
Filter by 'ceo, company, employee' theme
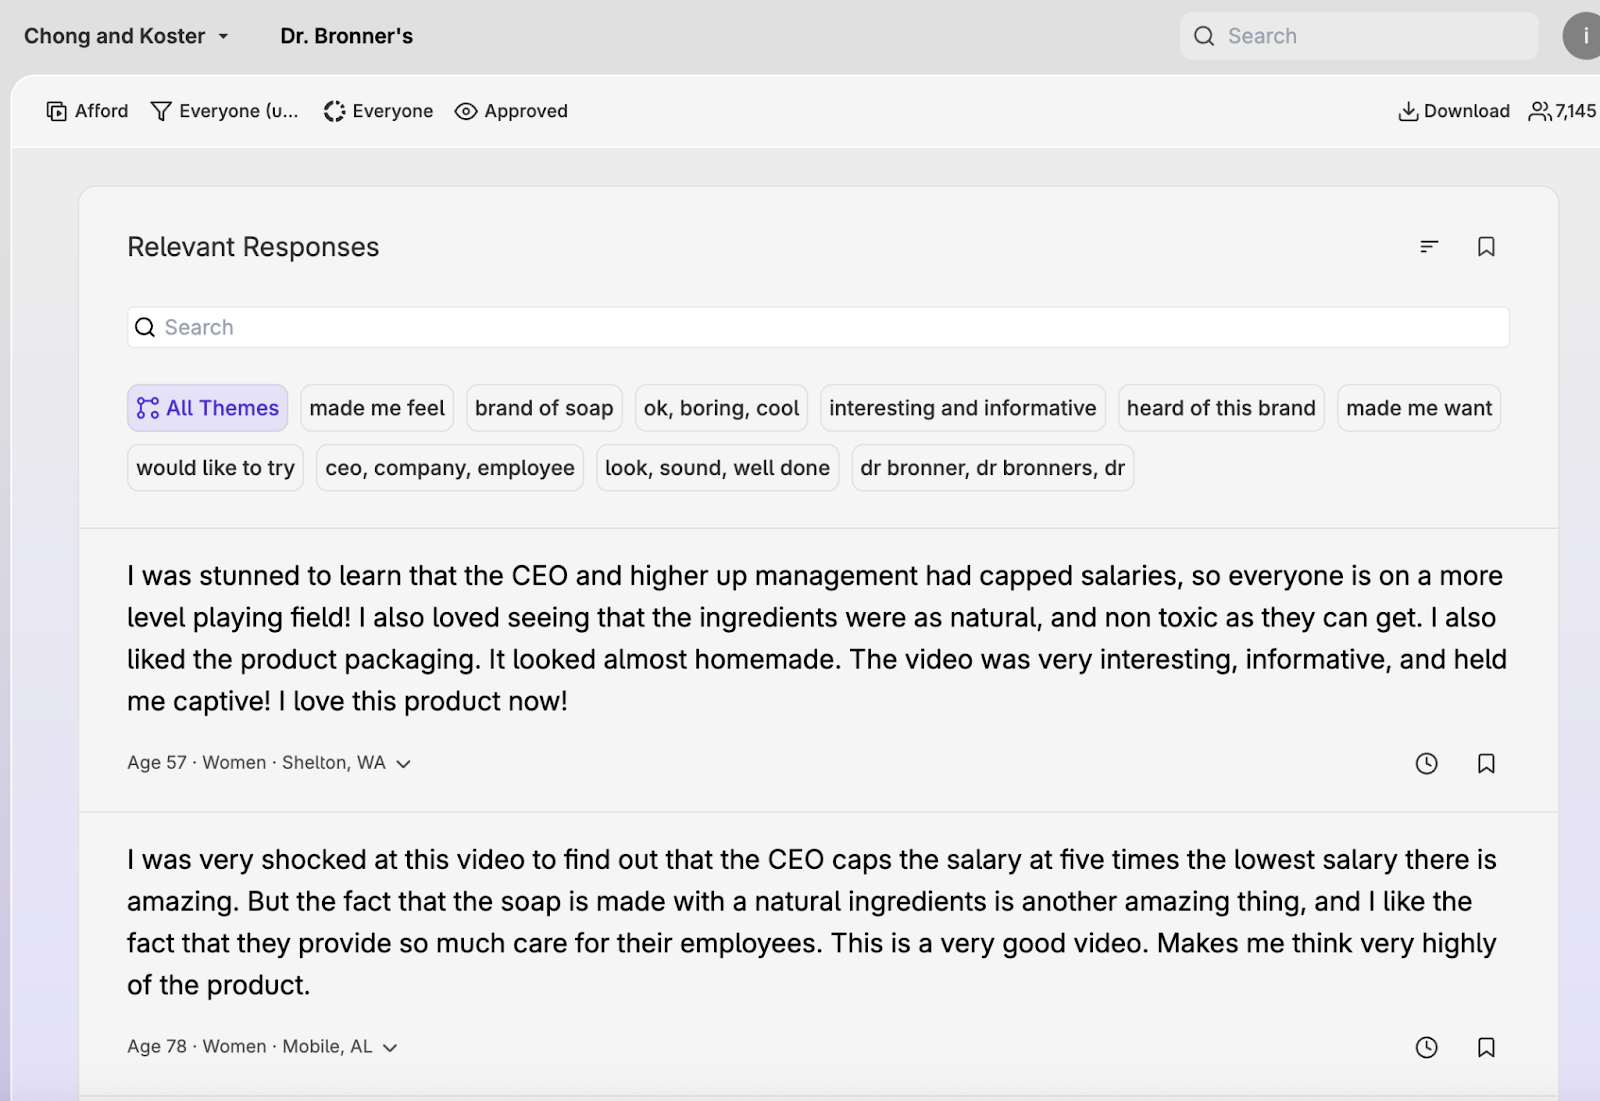point(450,468)
